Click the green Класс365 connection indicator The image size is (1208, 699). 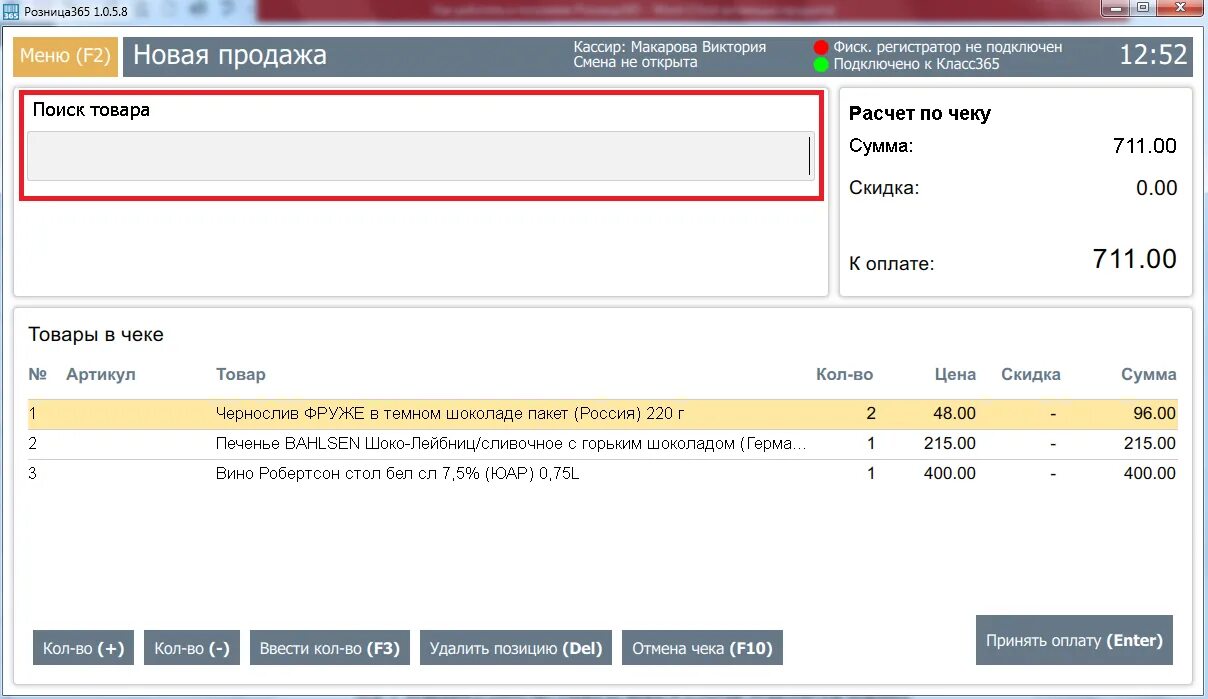pyautogui.click(x=822, y=64)
